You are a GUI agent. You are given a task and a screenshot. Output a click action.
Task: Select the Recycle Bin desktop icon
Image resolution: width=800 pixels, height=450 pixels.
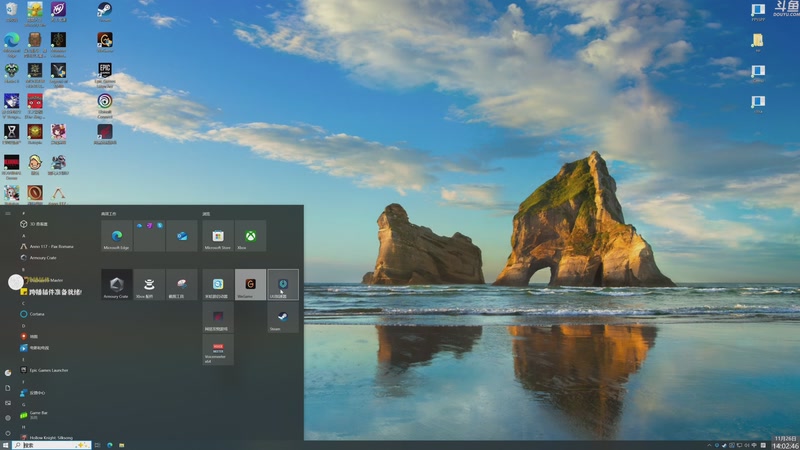pyautogui.click(x=11, y=12)
